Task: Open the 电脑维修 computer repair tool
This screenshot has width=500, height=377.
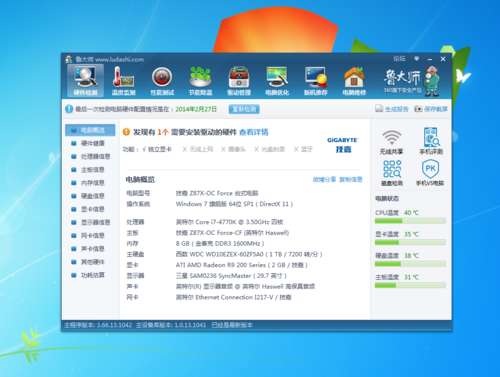Action: [x=354, y=81]
